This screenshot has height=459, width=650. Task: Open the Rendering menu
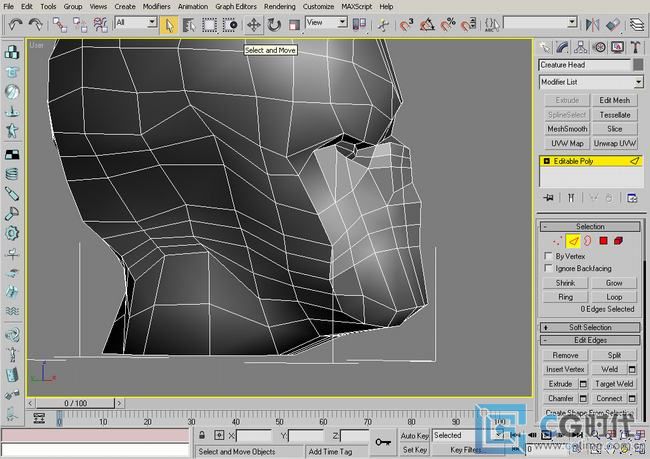click(280, 7)
